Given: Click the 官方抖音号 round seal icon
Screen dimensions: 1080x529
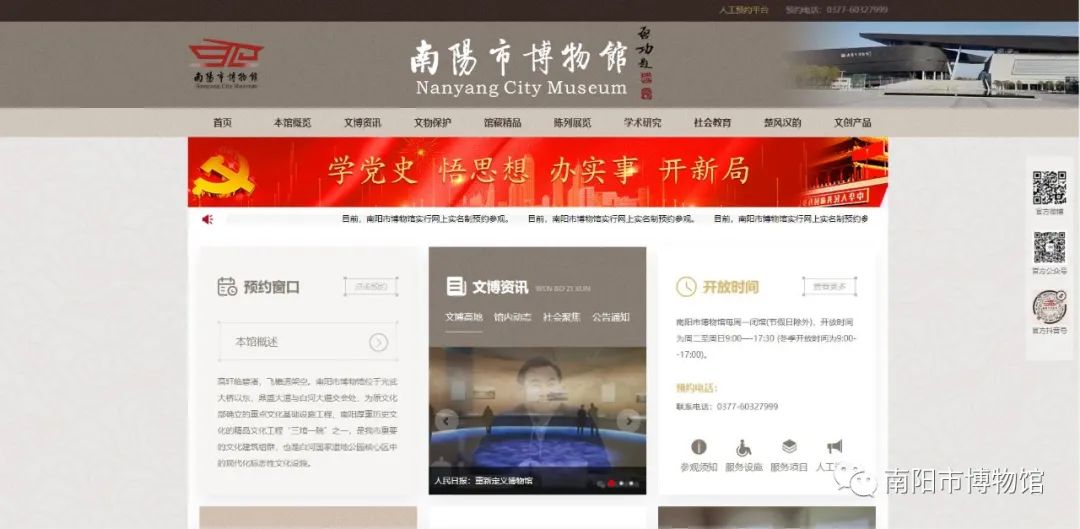Looking at the screenshot, I should pos(1049,307).
